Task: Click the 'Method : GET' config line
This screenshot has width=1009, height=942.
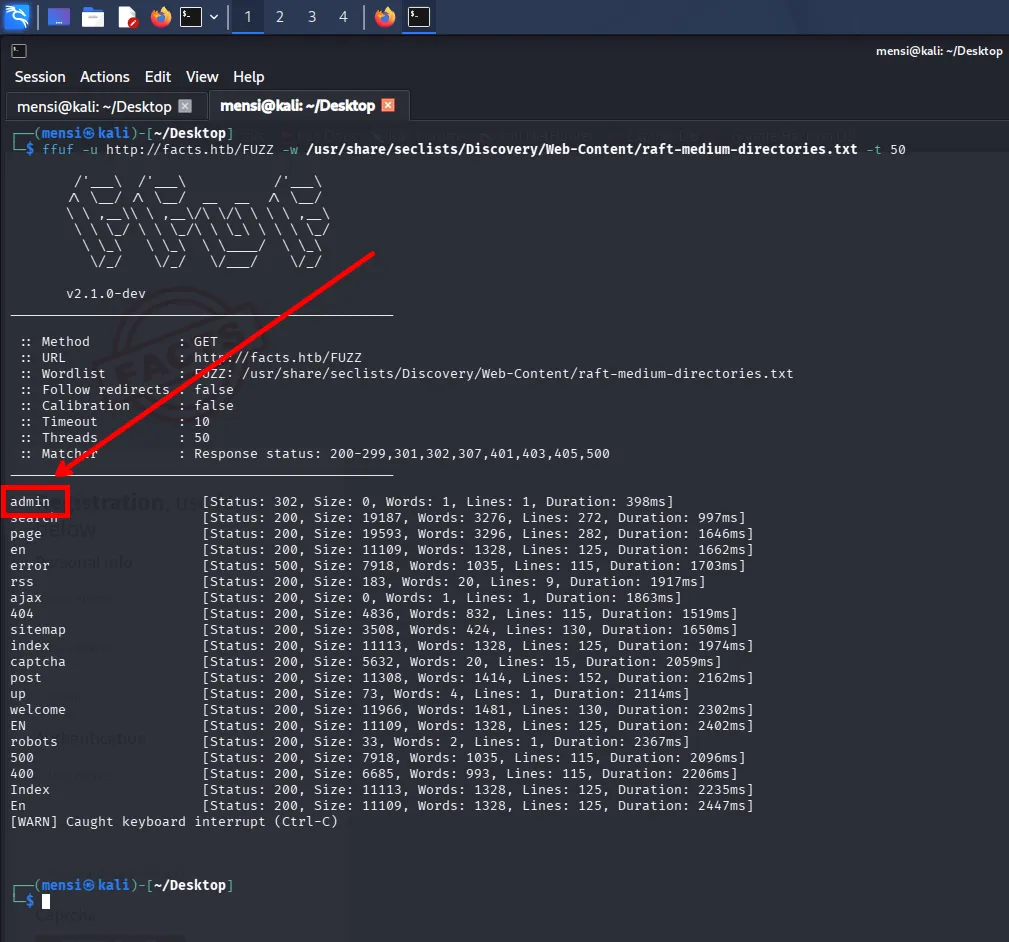Action: coord(119,342)
